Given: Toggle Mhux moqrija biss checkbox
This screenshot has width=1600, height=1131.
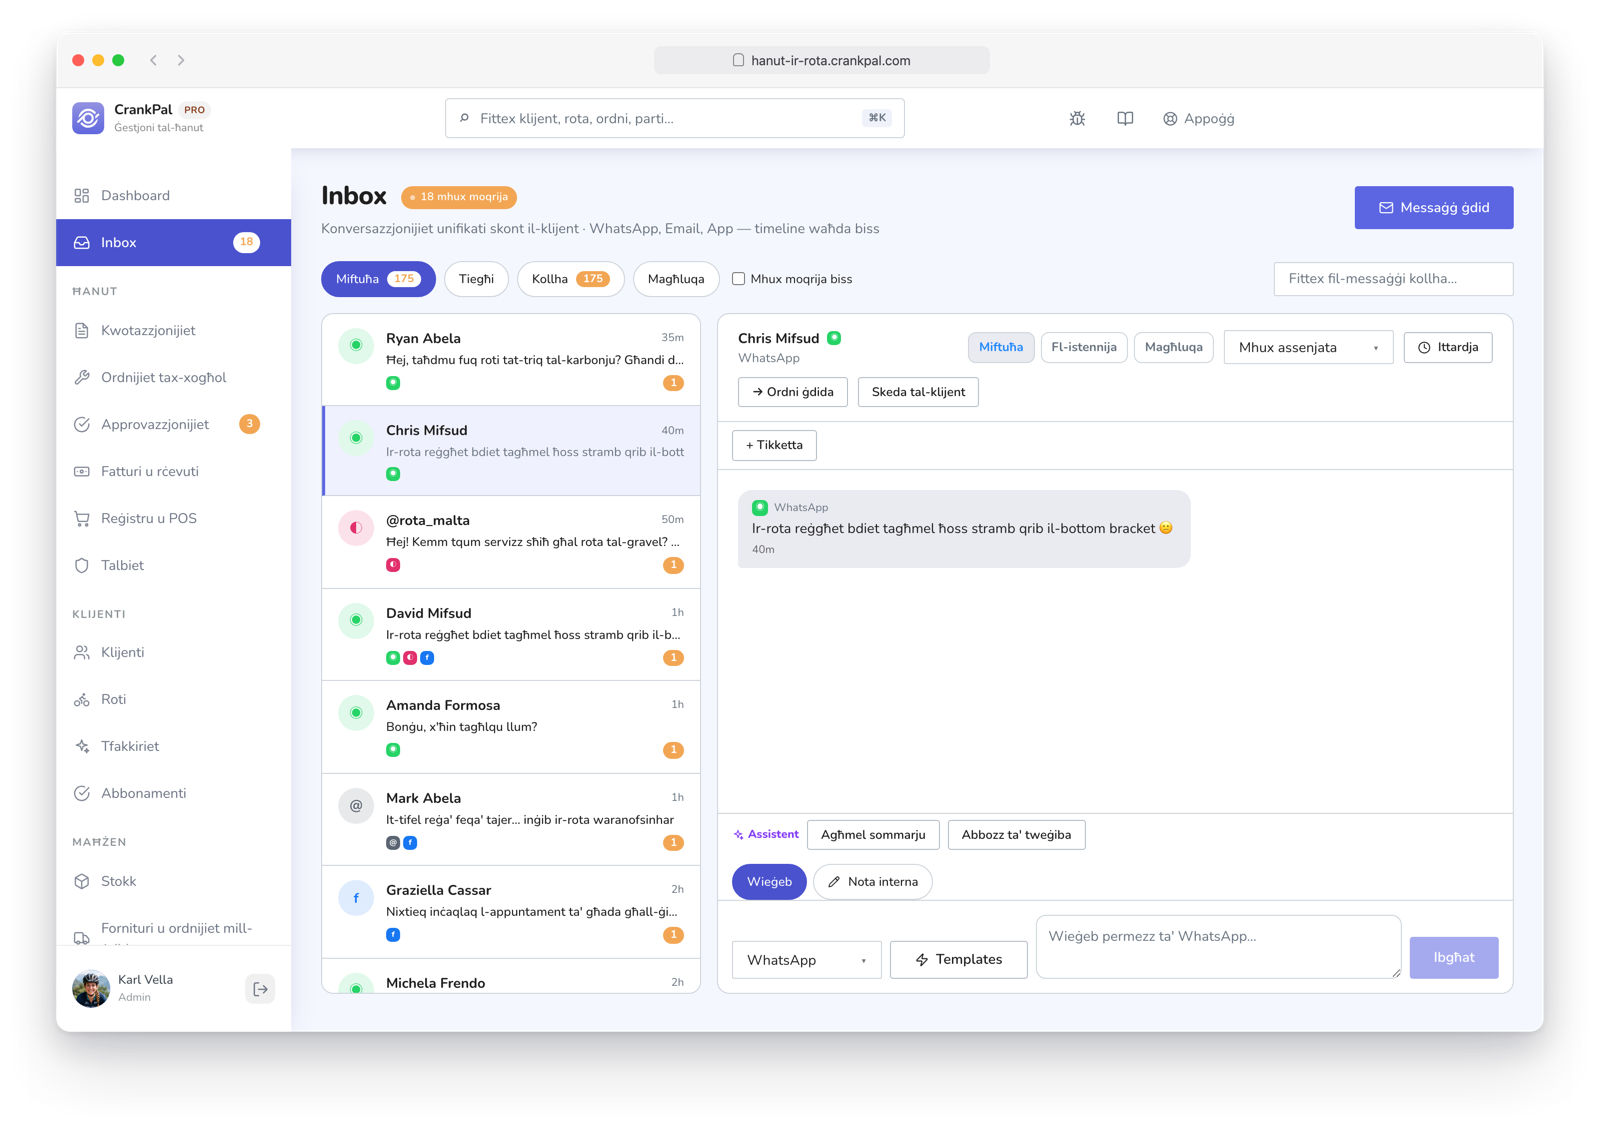Looking at the screenshot, I should 738,279.
